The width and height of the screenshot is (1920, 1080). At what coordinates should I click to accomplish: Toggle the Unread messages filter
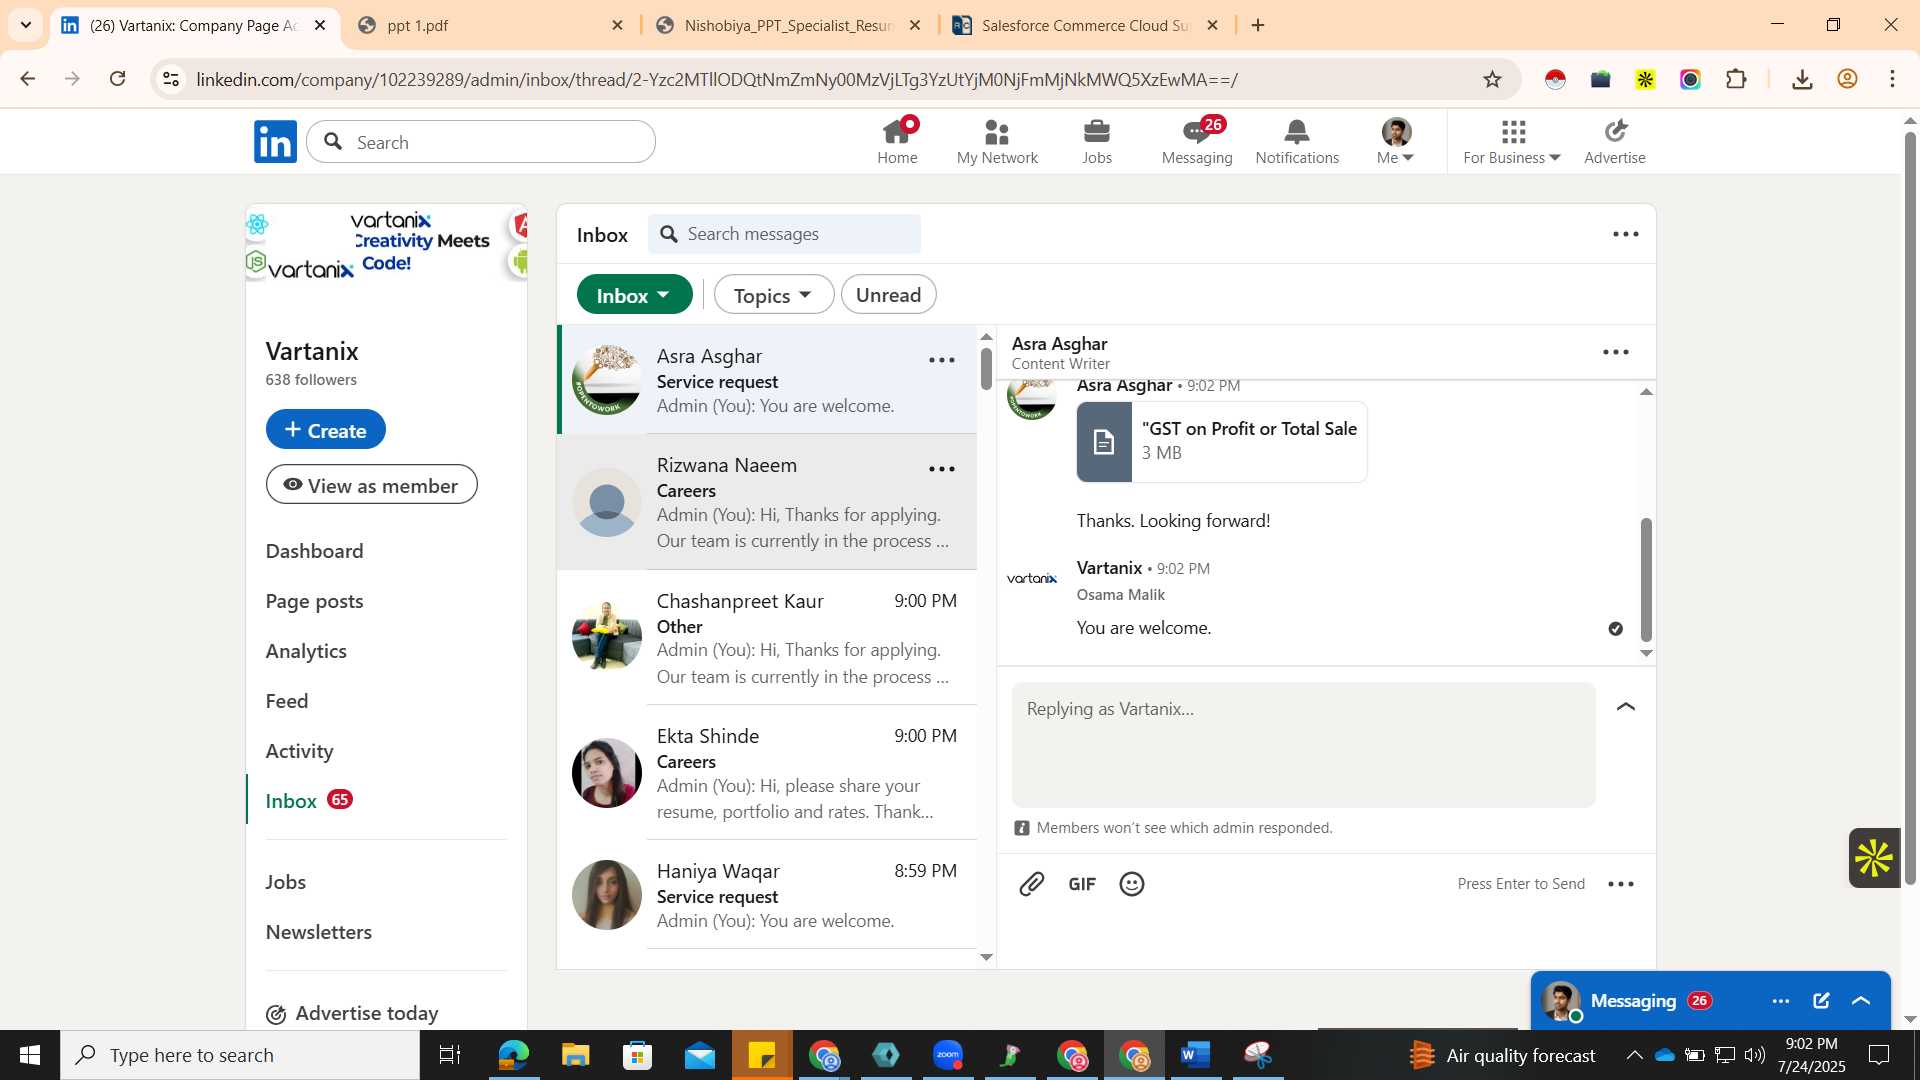888,295
